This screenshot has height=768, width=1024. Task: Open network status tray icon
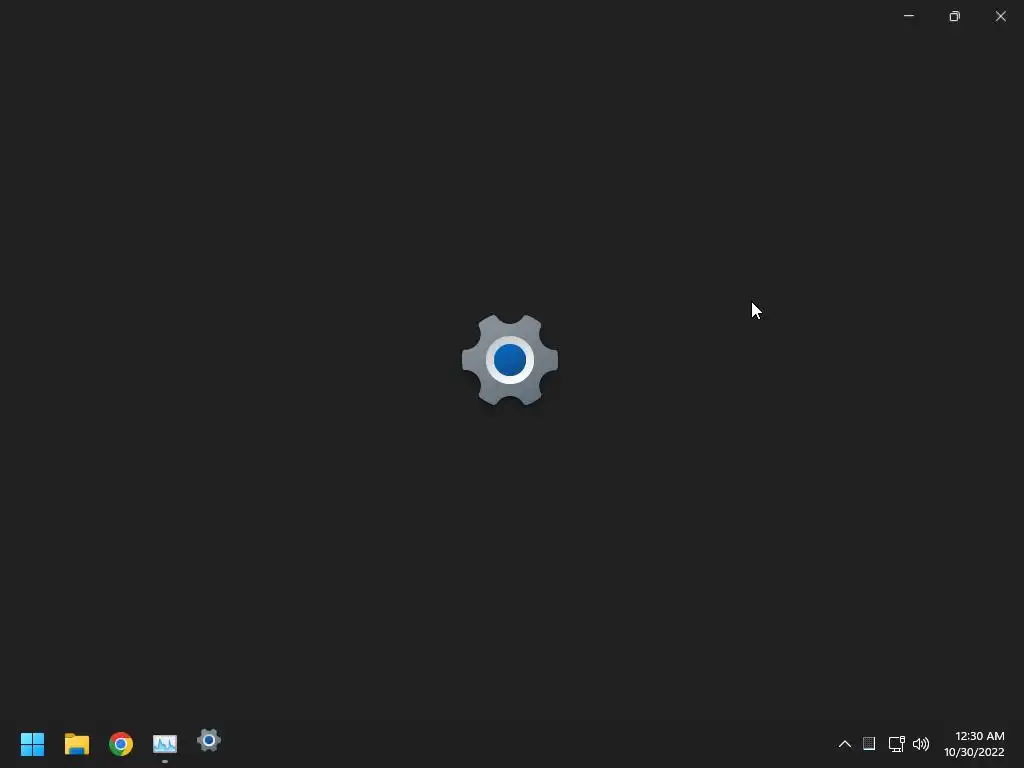(897, 744)
